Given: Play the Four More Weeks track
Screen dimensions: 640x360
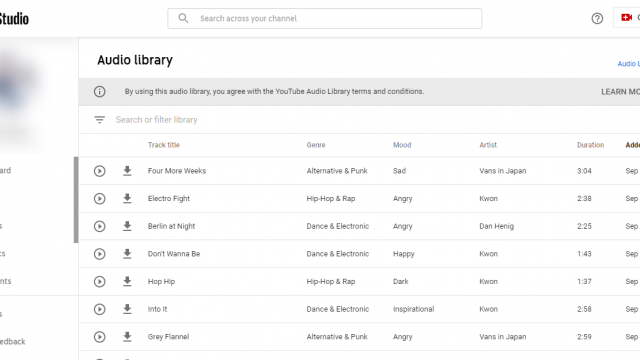Looking at the screenshot, I should [x=100, y=171].
